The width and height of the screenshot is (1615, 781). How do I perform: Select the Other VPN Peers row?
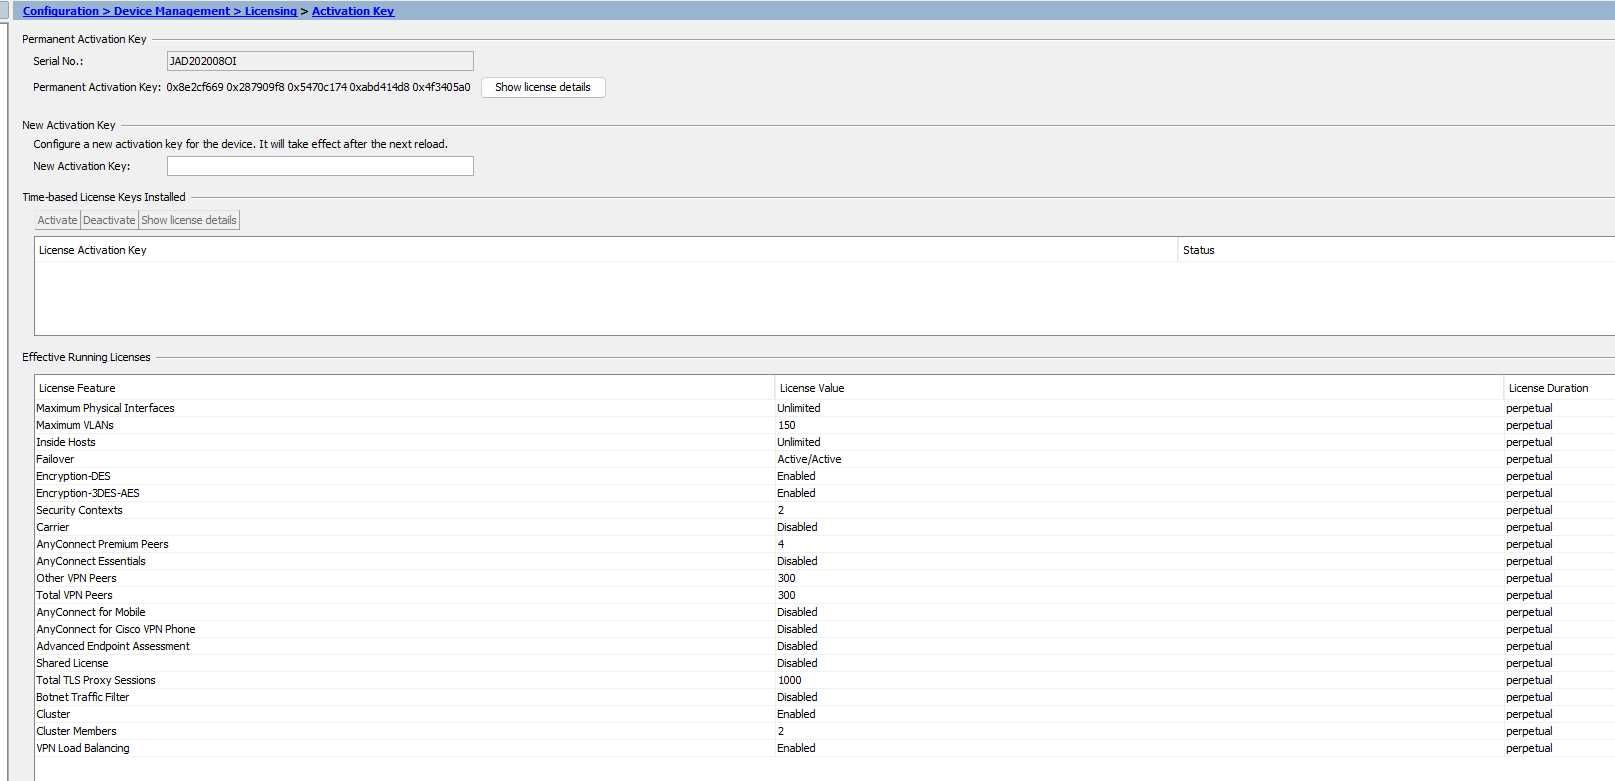tap(825, 578)
